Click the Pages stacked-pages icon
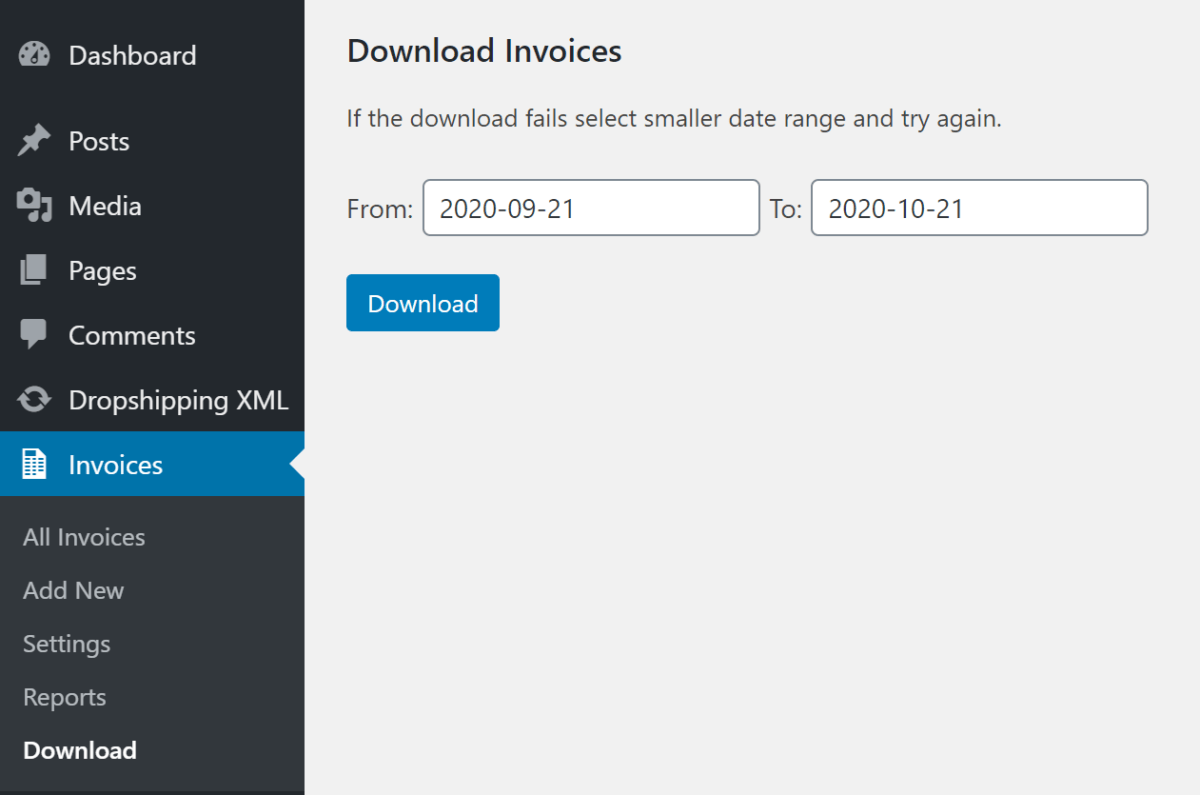Image resolution: width=1200 pixels, height=795 pixels. (35, 270)
